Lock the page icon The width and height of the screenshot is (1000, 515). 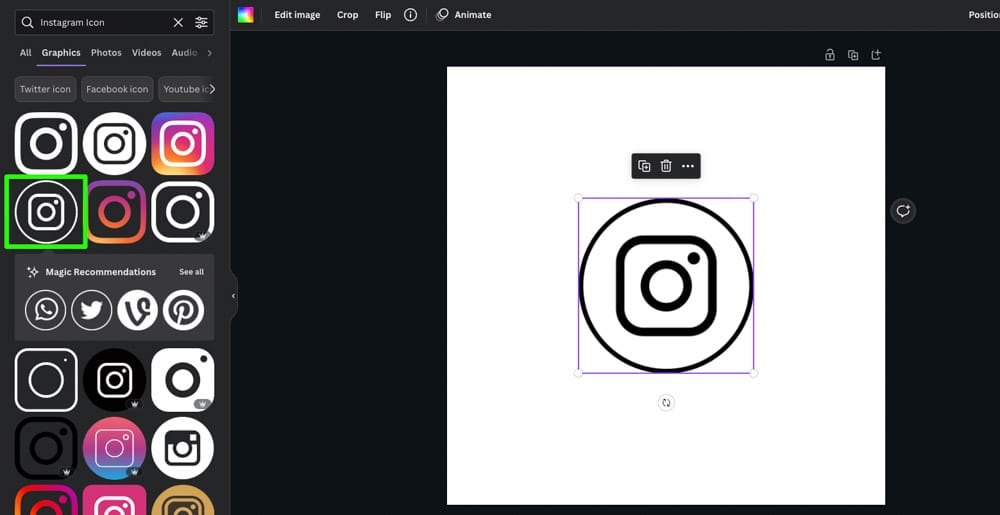click(830, 55)
